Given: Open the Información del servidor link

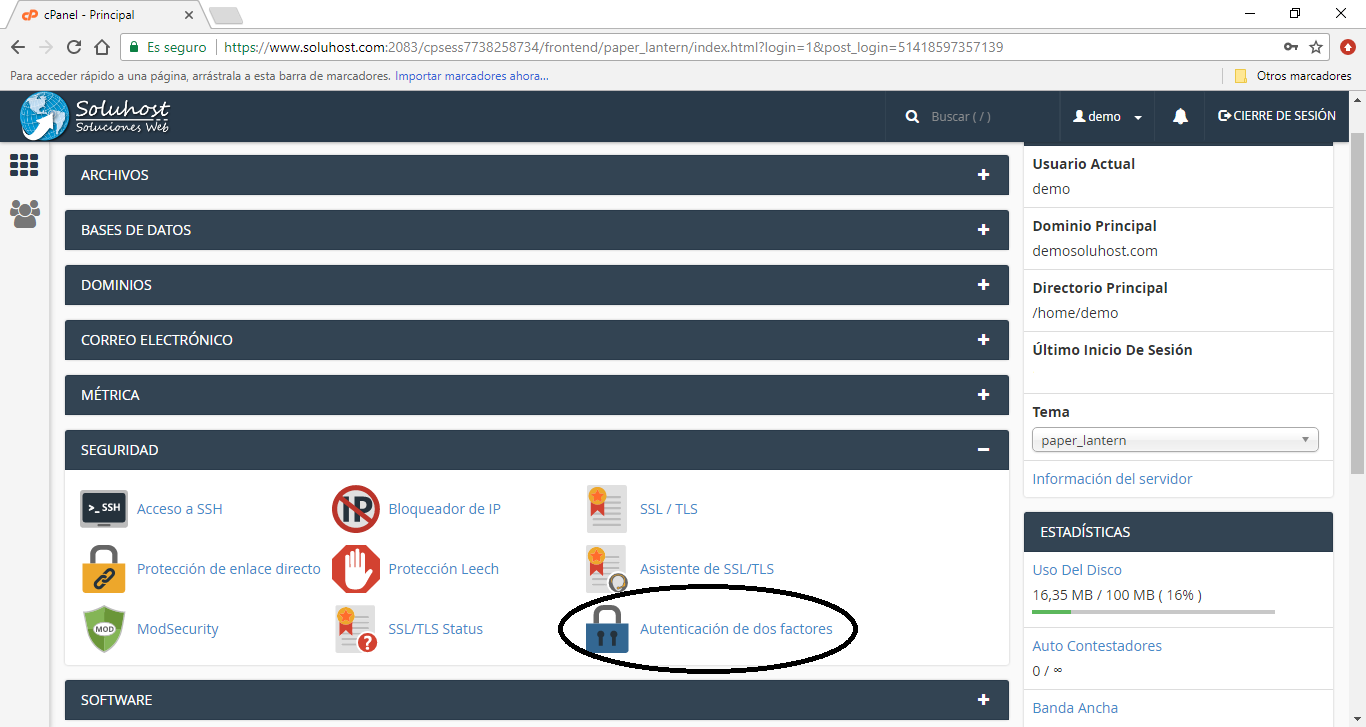Looking at the screenshot, I should click(x=1112, y=479).
